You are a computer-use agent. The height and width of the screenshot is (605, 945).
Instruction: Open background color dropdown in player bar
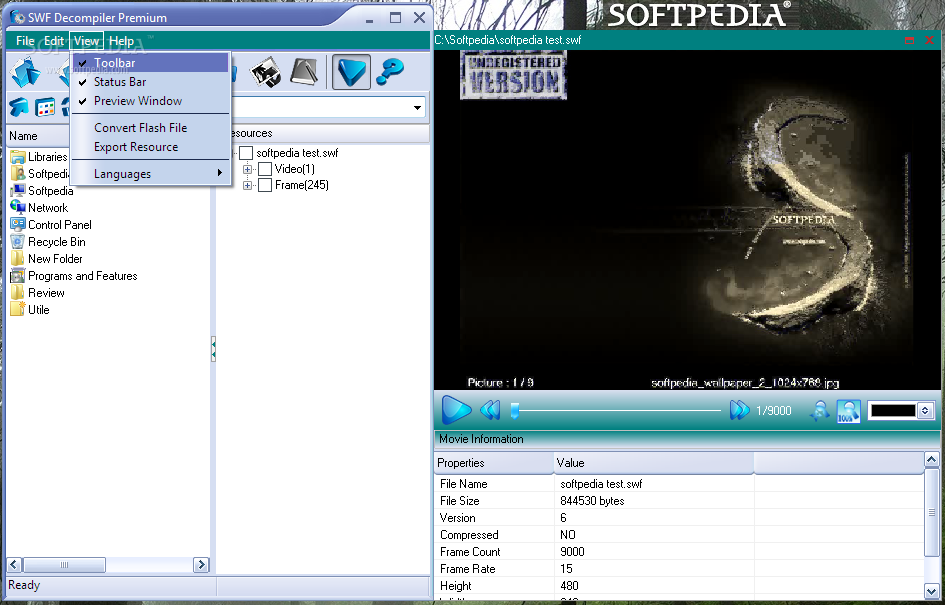coord(925,411)
